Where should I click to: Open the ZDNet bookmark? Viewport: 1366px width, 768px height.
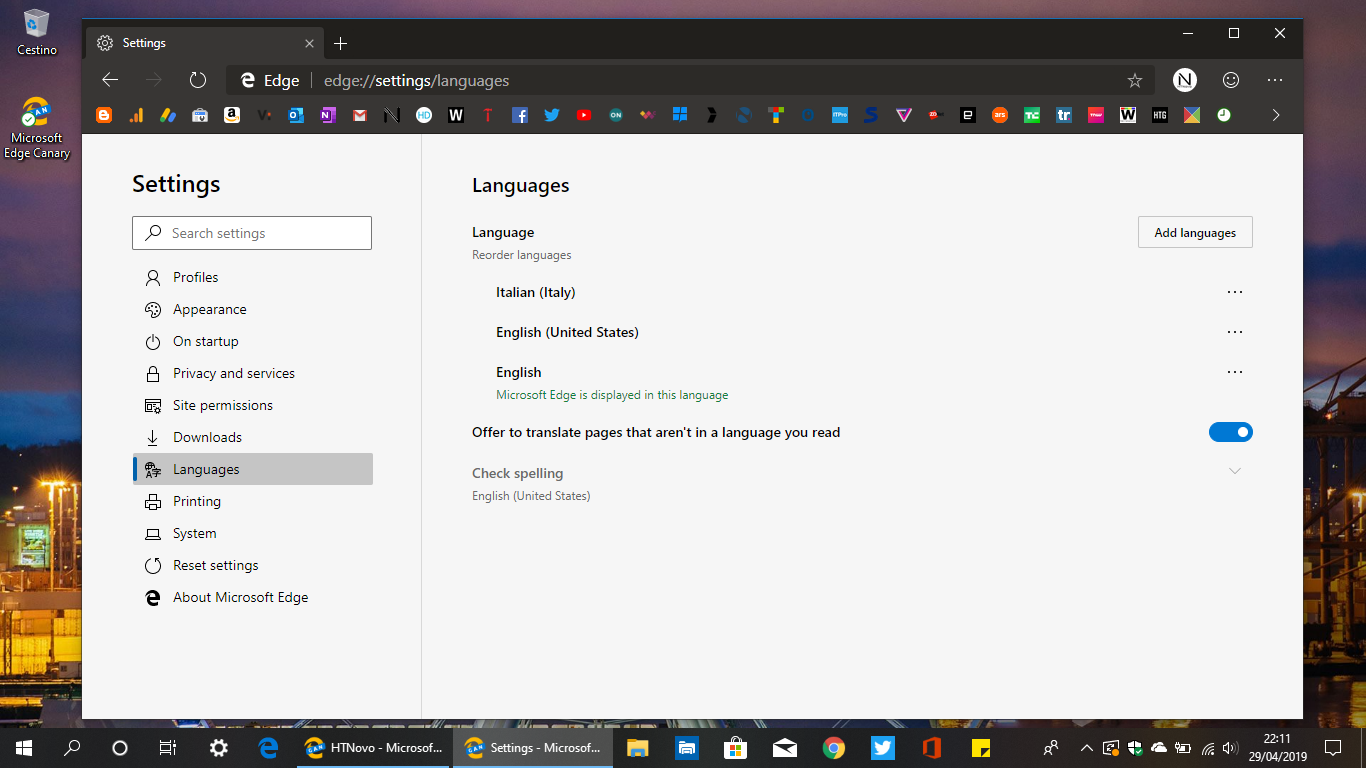(x=936, y=115)
